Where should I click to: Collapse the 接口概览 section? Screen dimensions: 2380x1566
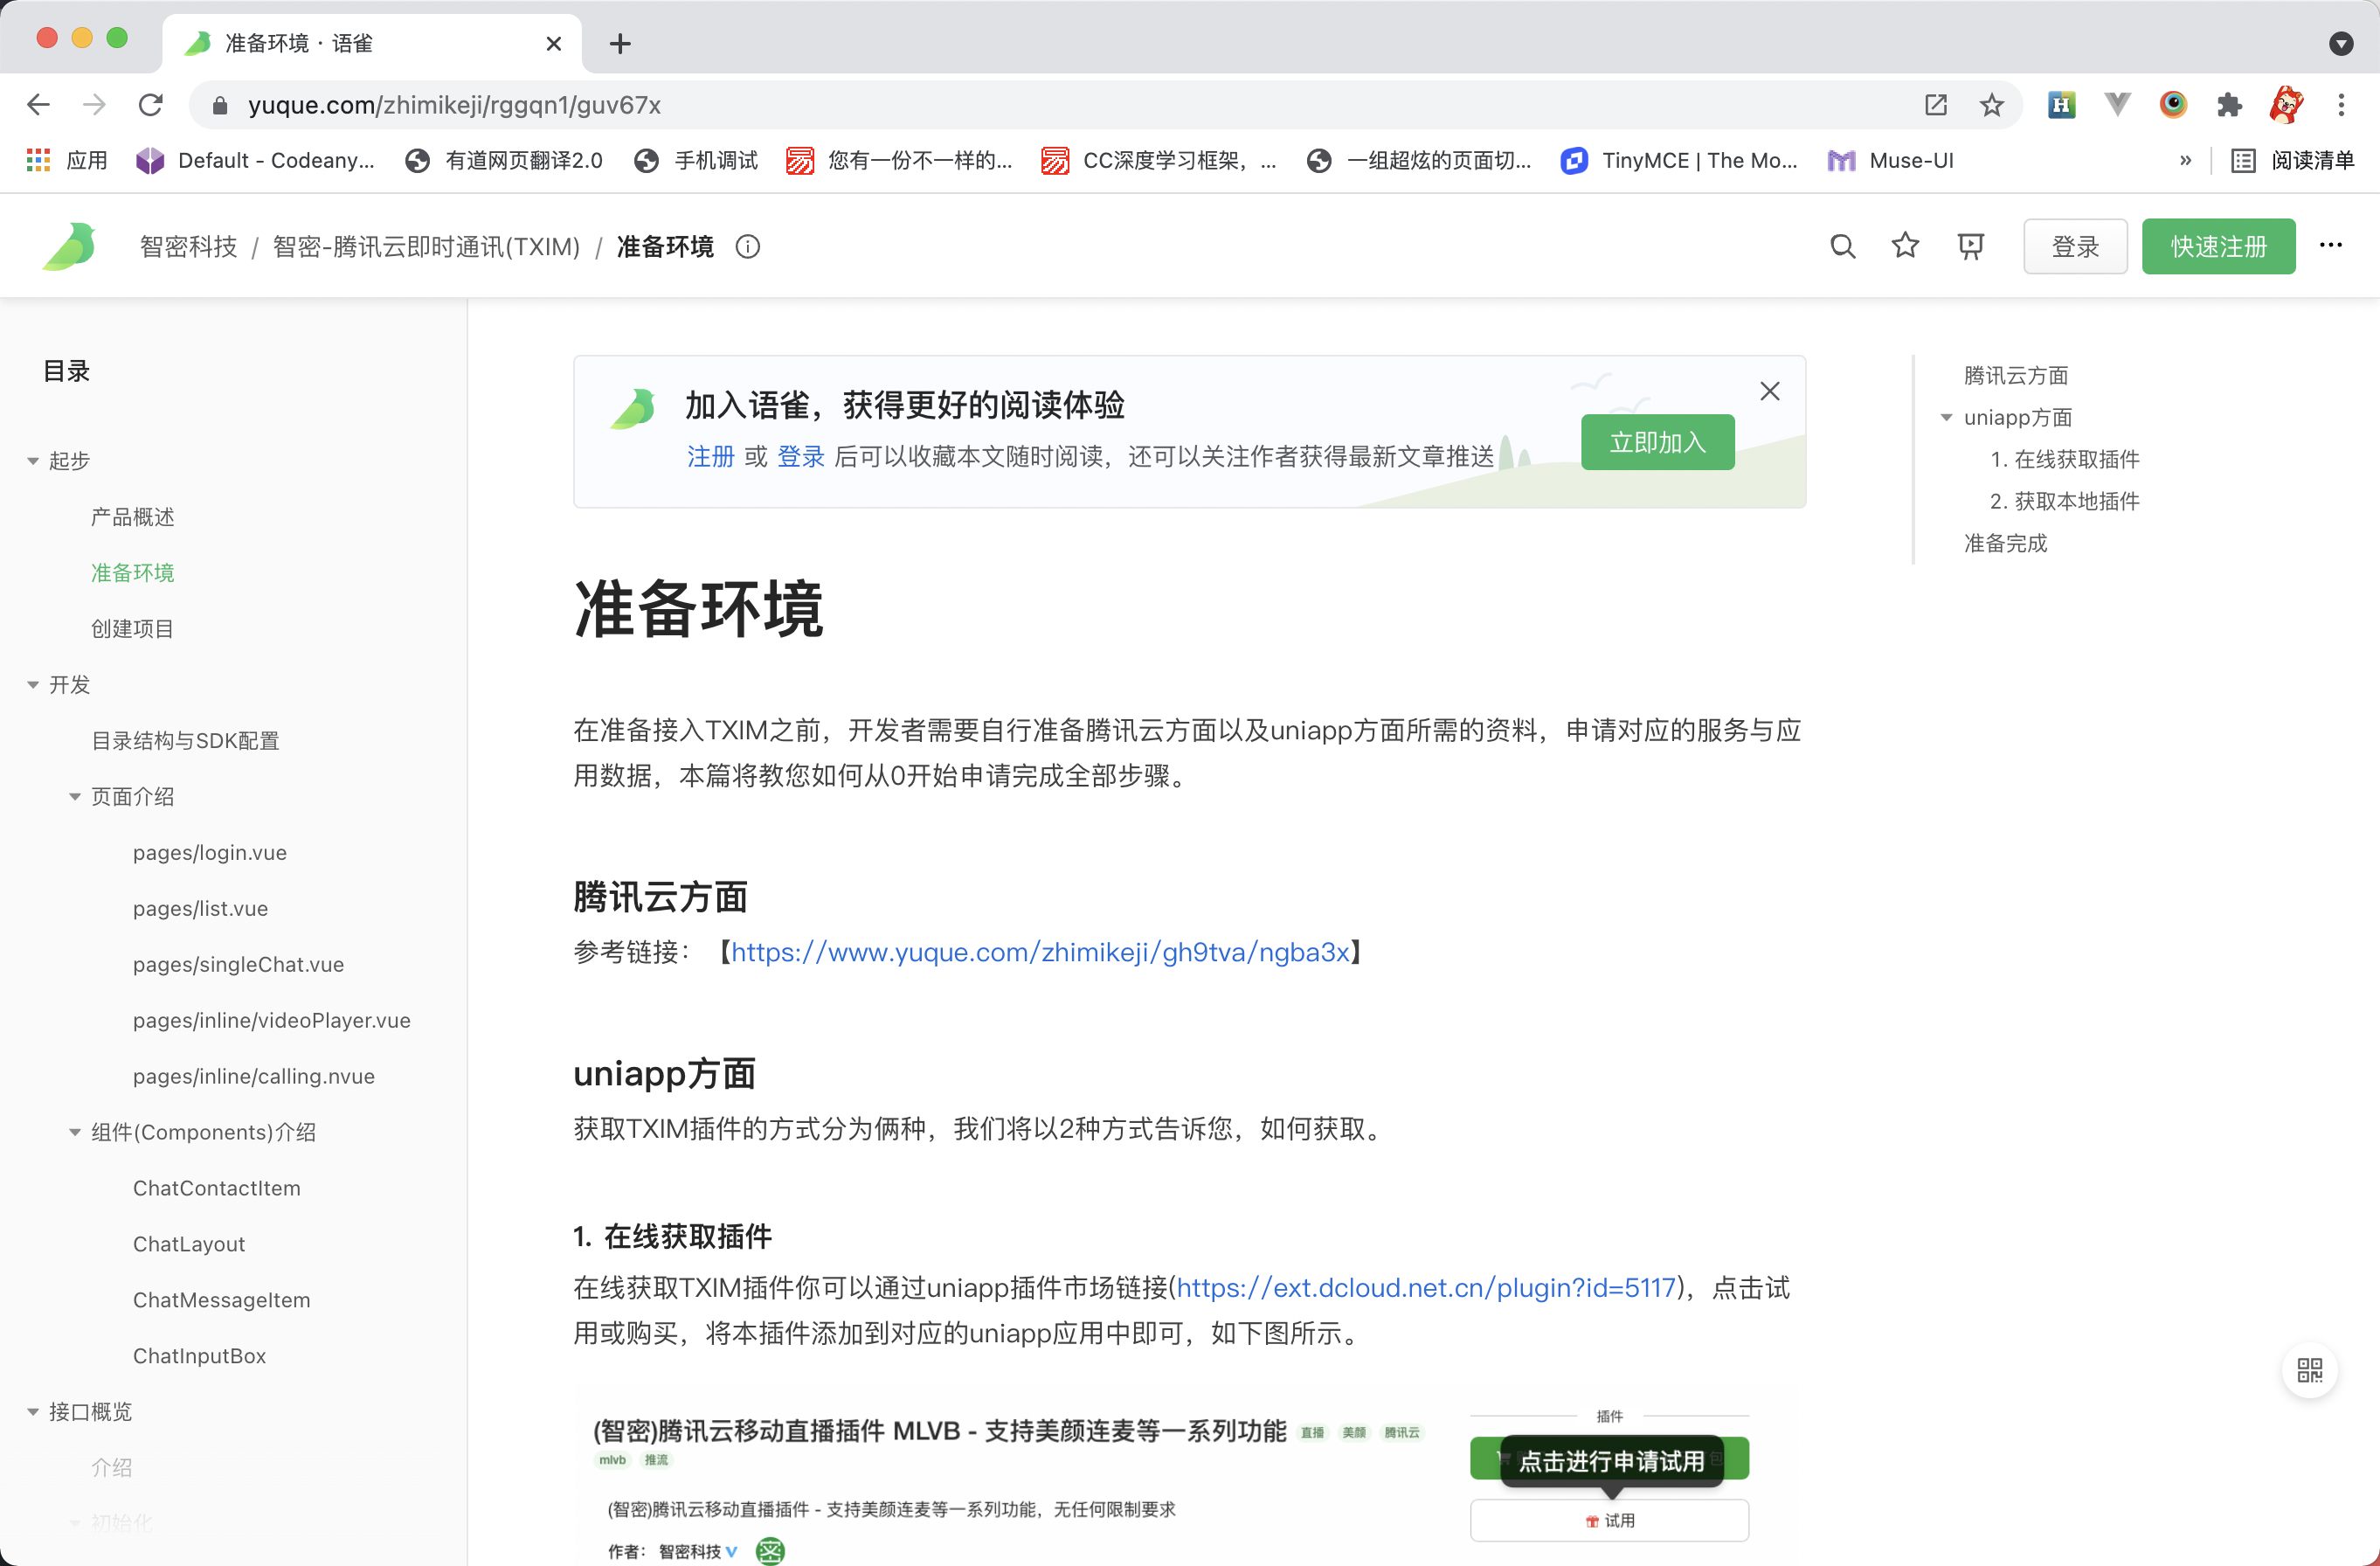coord(33,1412)
